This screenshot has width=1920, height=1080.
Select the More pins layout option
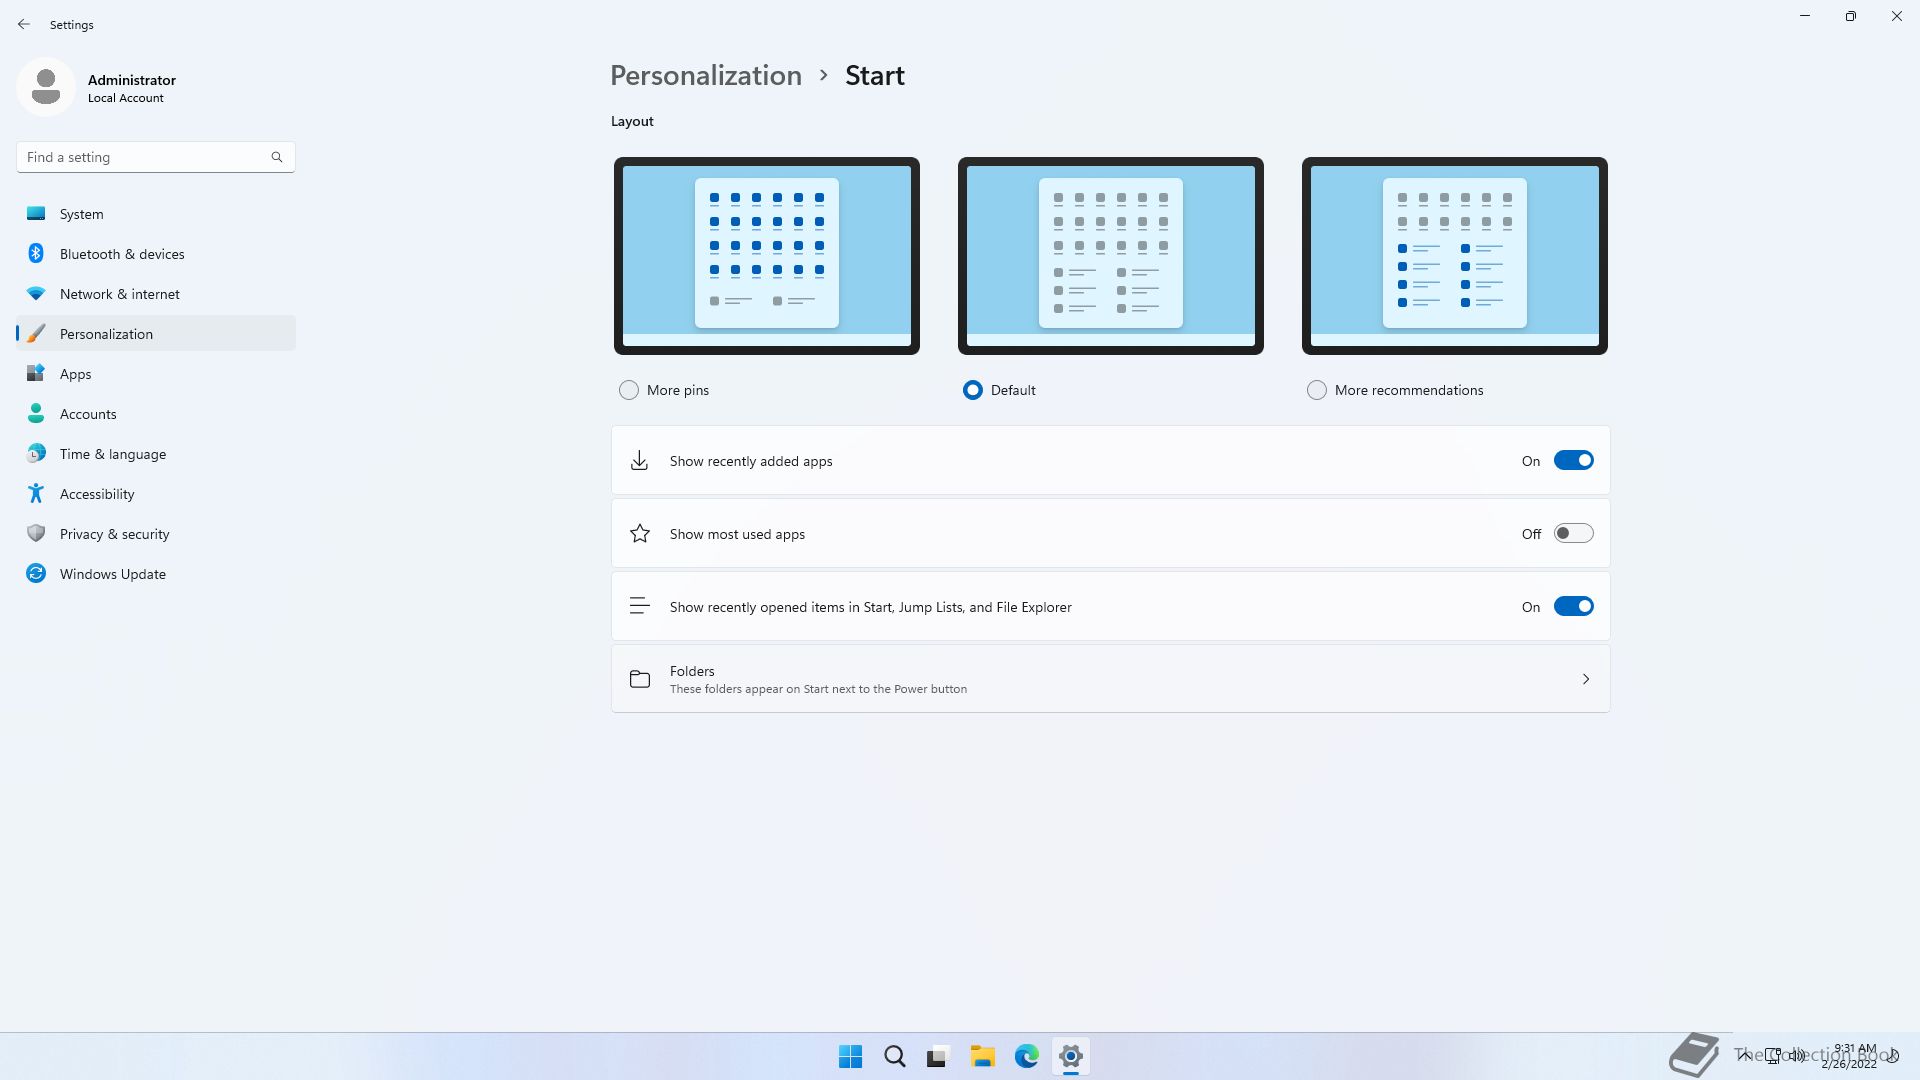(629, 390)
